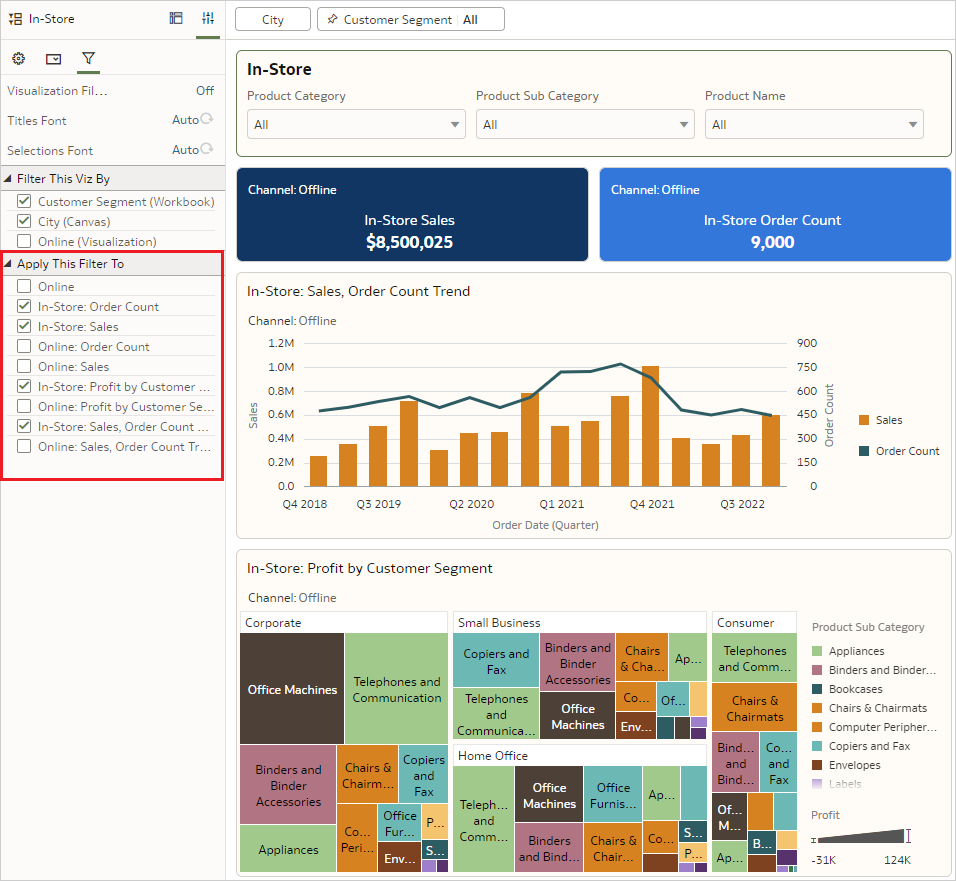Expand the Product Name dropdown
This screenshot has width=956, height=881.
coord(814,124)
